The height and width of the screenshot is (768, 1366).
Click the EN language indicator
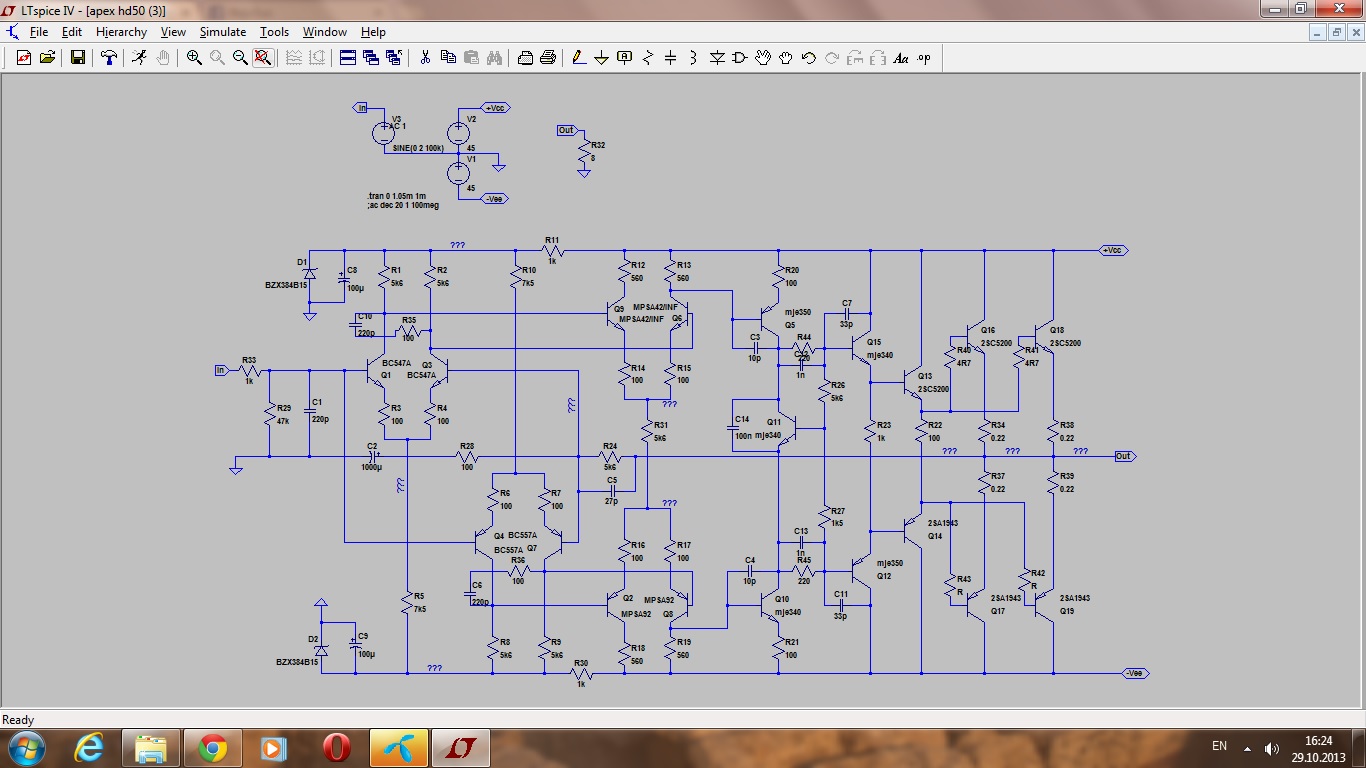pos(1219,746)
